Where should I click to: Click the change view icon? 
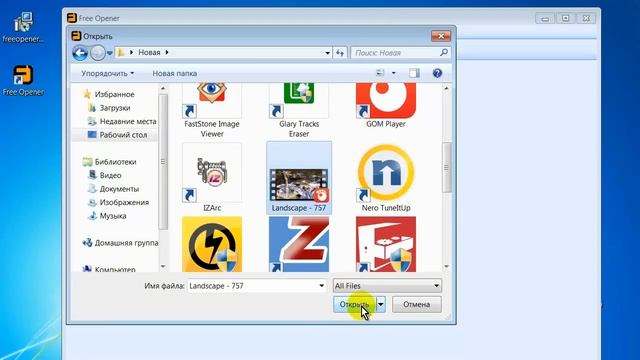coord(380,73)
